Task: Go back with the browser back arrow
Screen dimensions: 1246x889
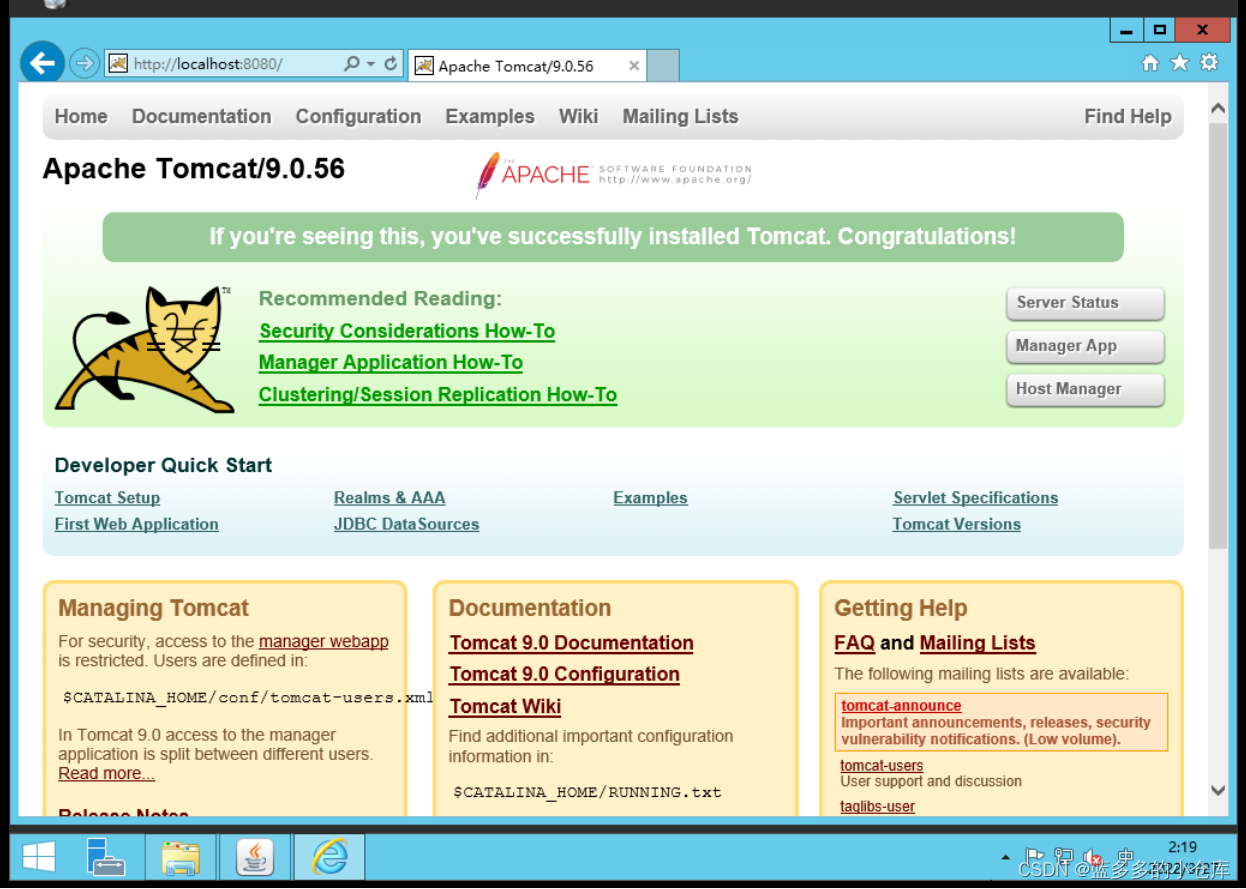Action: pyautogui.click(x=43, y=64)
